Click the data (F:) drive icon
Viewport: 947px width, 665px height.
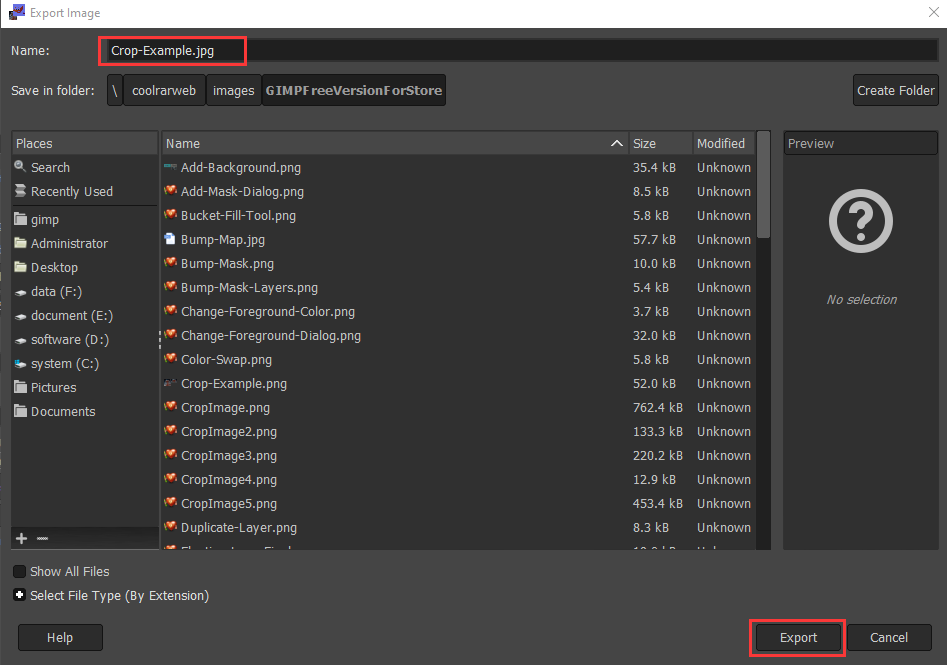click(20, 291)
